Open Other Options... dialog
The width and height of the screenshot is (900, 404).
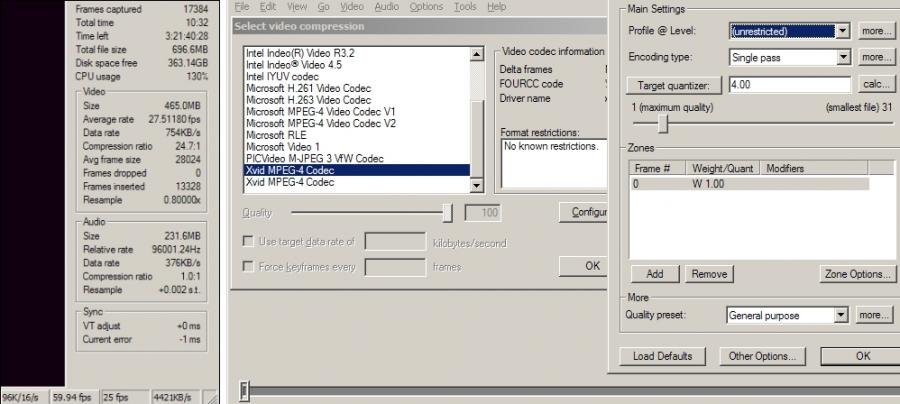762,356
